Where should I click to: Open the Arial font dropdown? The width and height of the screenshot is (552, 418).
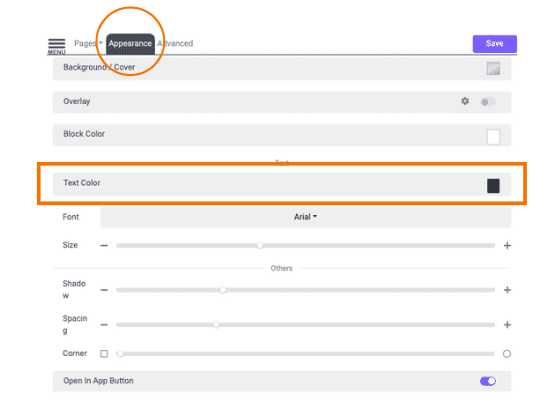point(306,217)
